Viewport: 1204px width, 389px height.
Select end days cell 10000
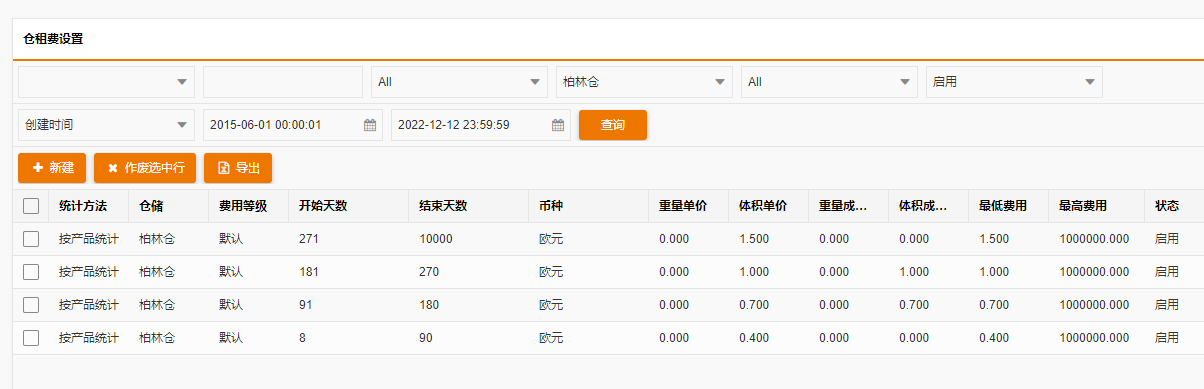pos(469,239)
